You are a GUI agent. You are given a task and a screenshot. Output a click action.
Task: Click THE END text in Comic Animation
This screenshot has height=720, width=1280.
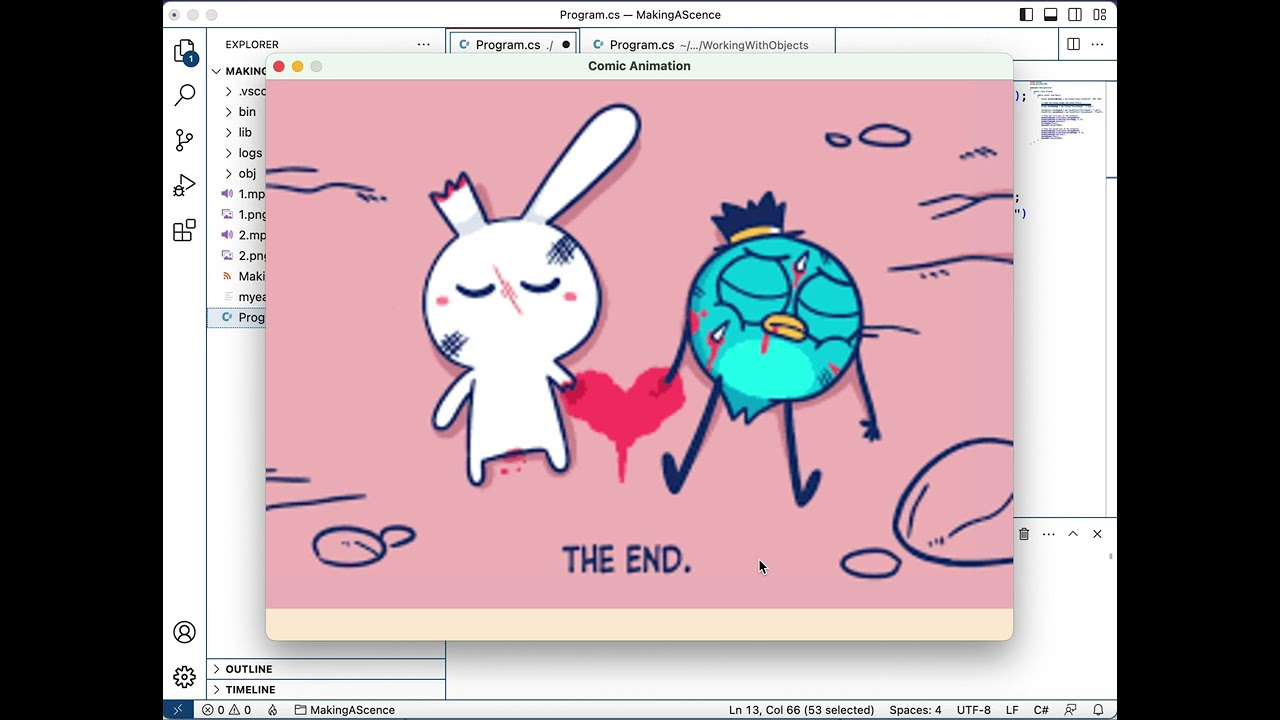tap(627, 559)
